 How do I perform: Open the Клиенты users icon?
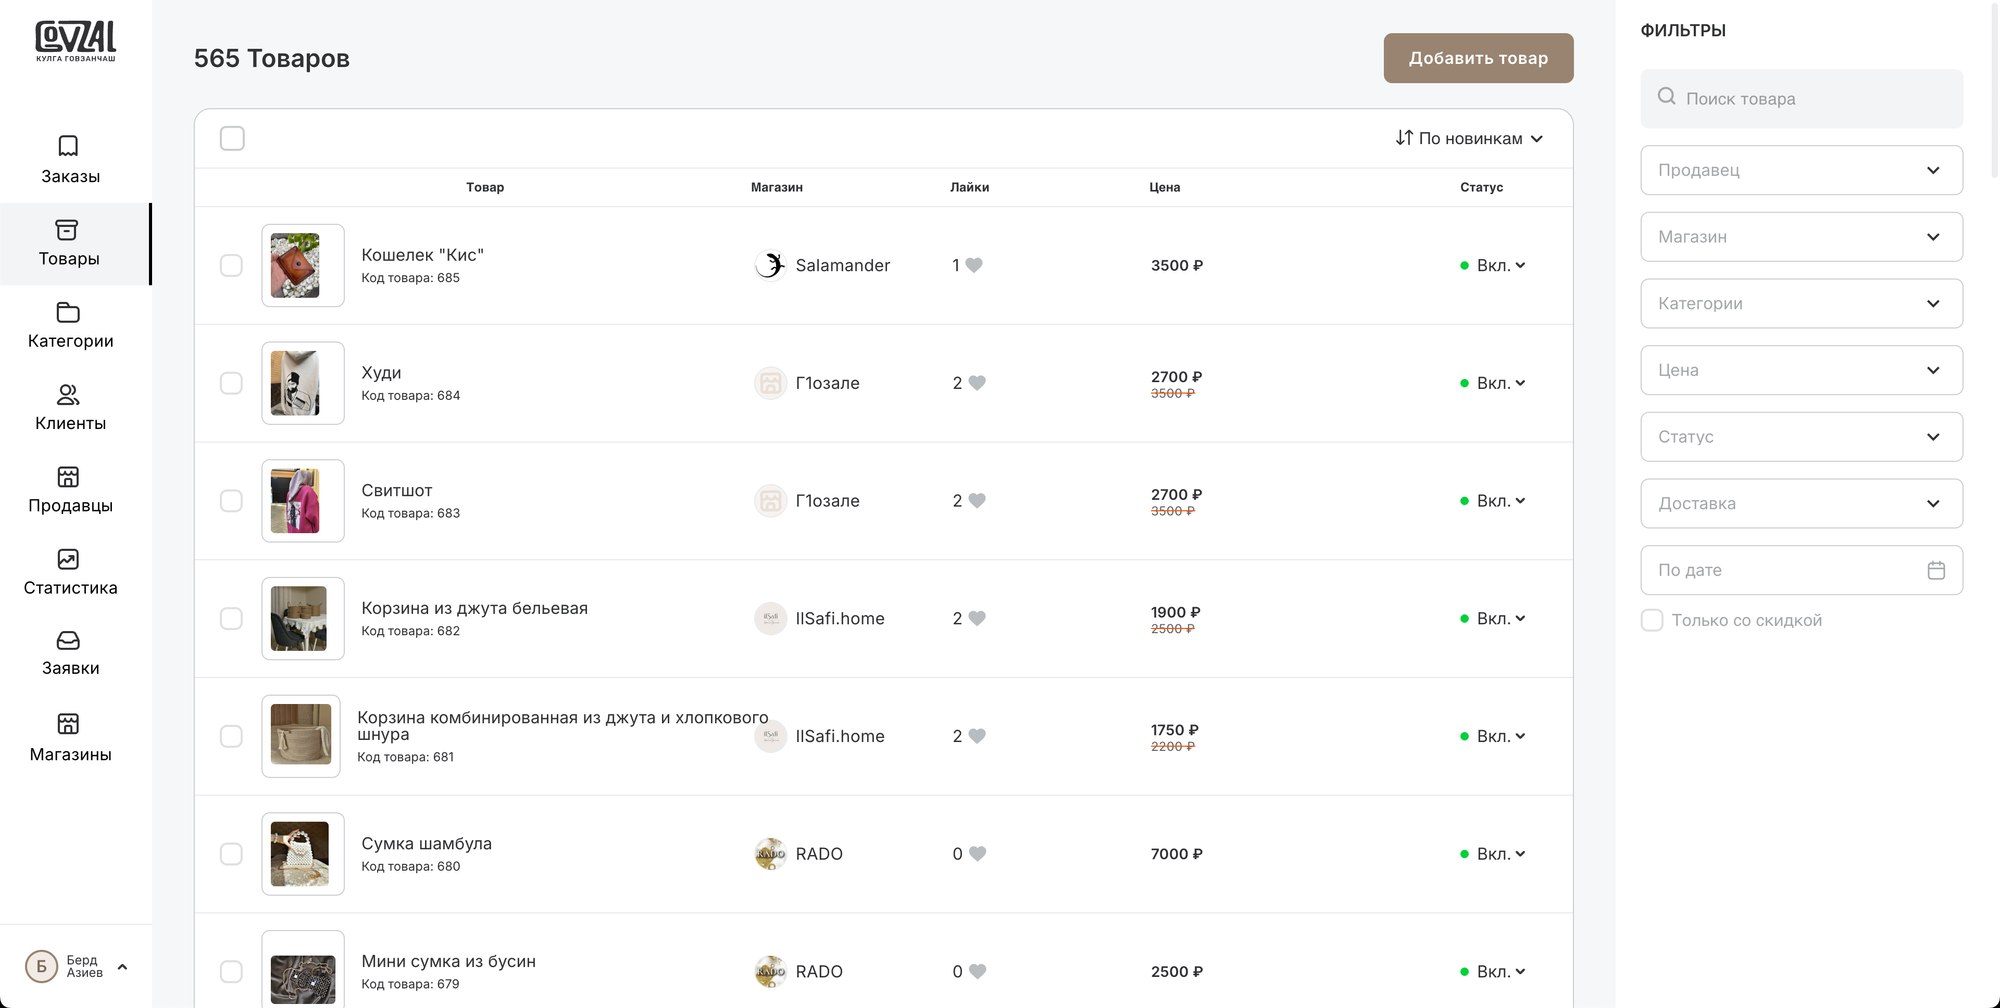click(x=68, y=395)
